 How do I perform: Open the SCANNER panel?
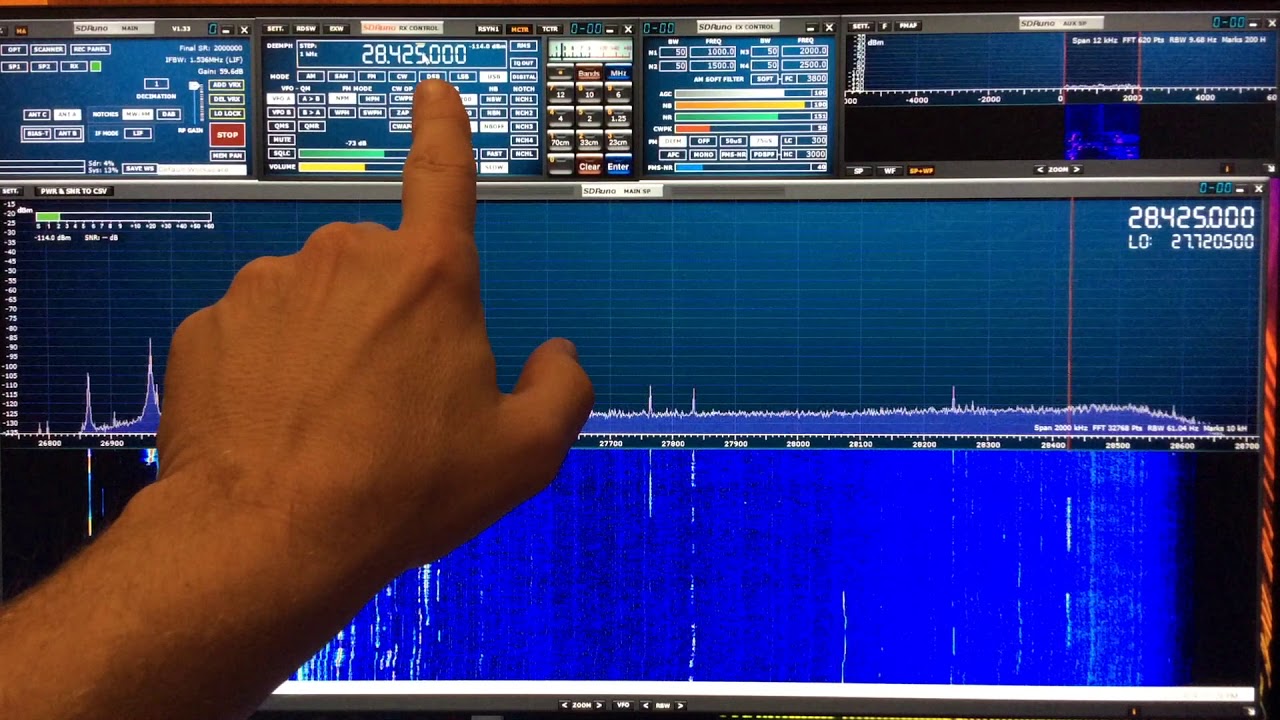tap(48, 50)
